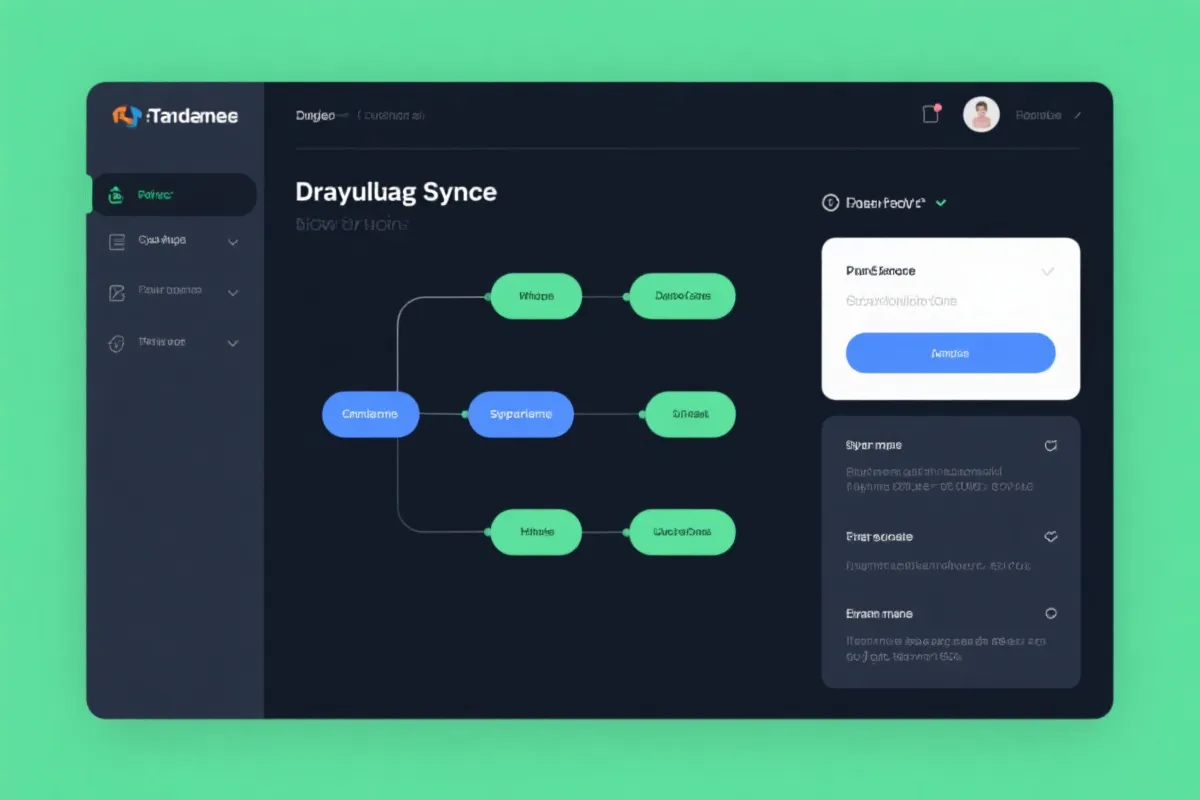This screenshot has width=1200, height=800.
Task: Select the highlighted first sidebar menu item
Action: coord(175,195)
